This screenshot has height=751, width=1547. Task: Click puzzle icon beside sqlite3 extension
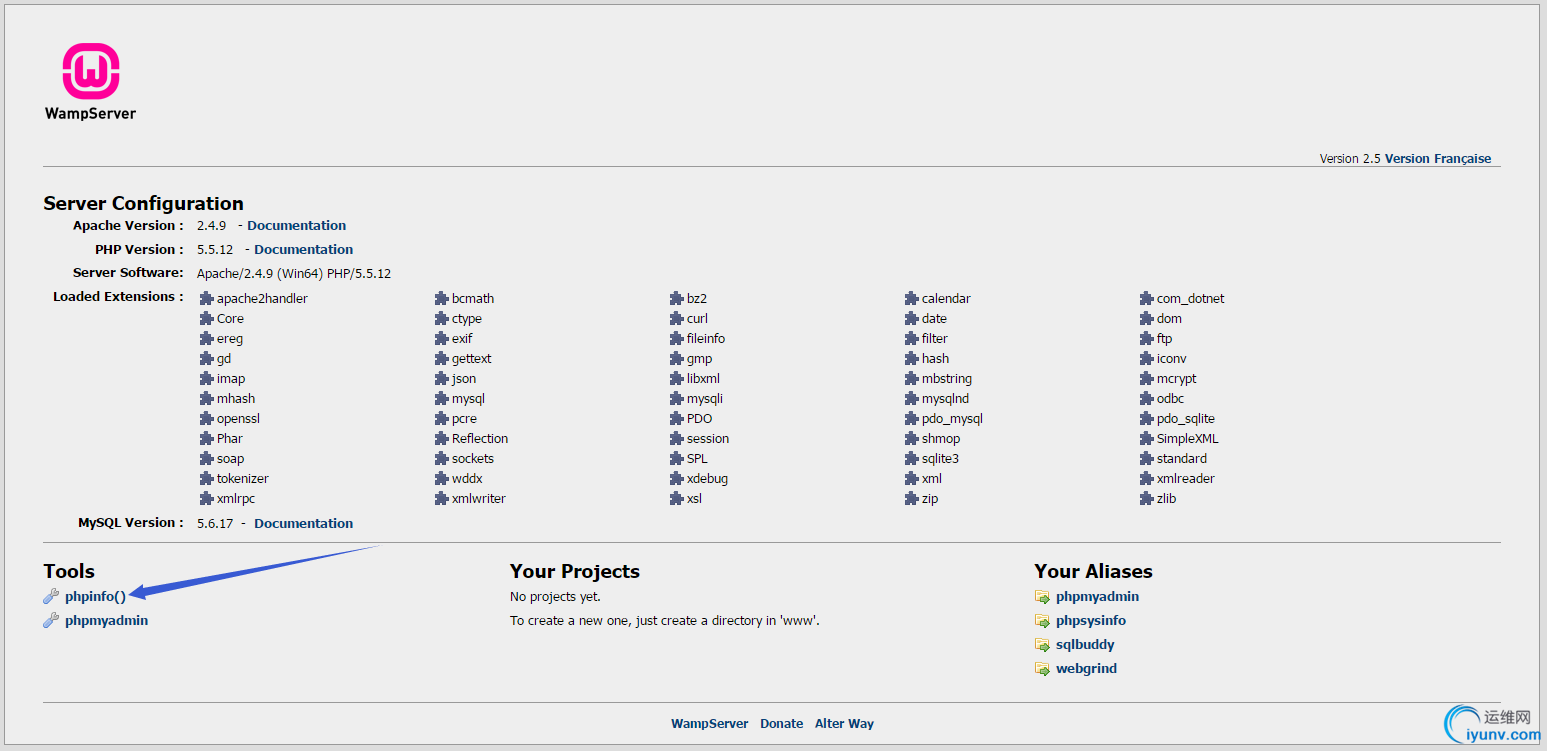pyautogui.click(x=912, y=459)
